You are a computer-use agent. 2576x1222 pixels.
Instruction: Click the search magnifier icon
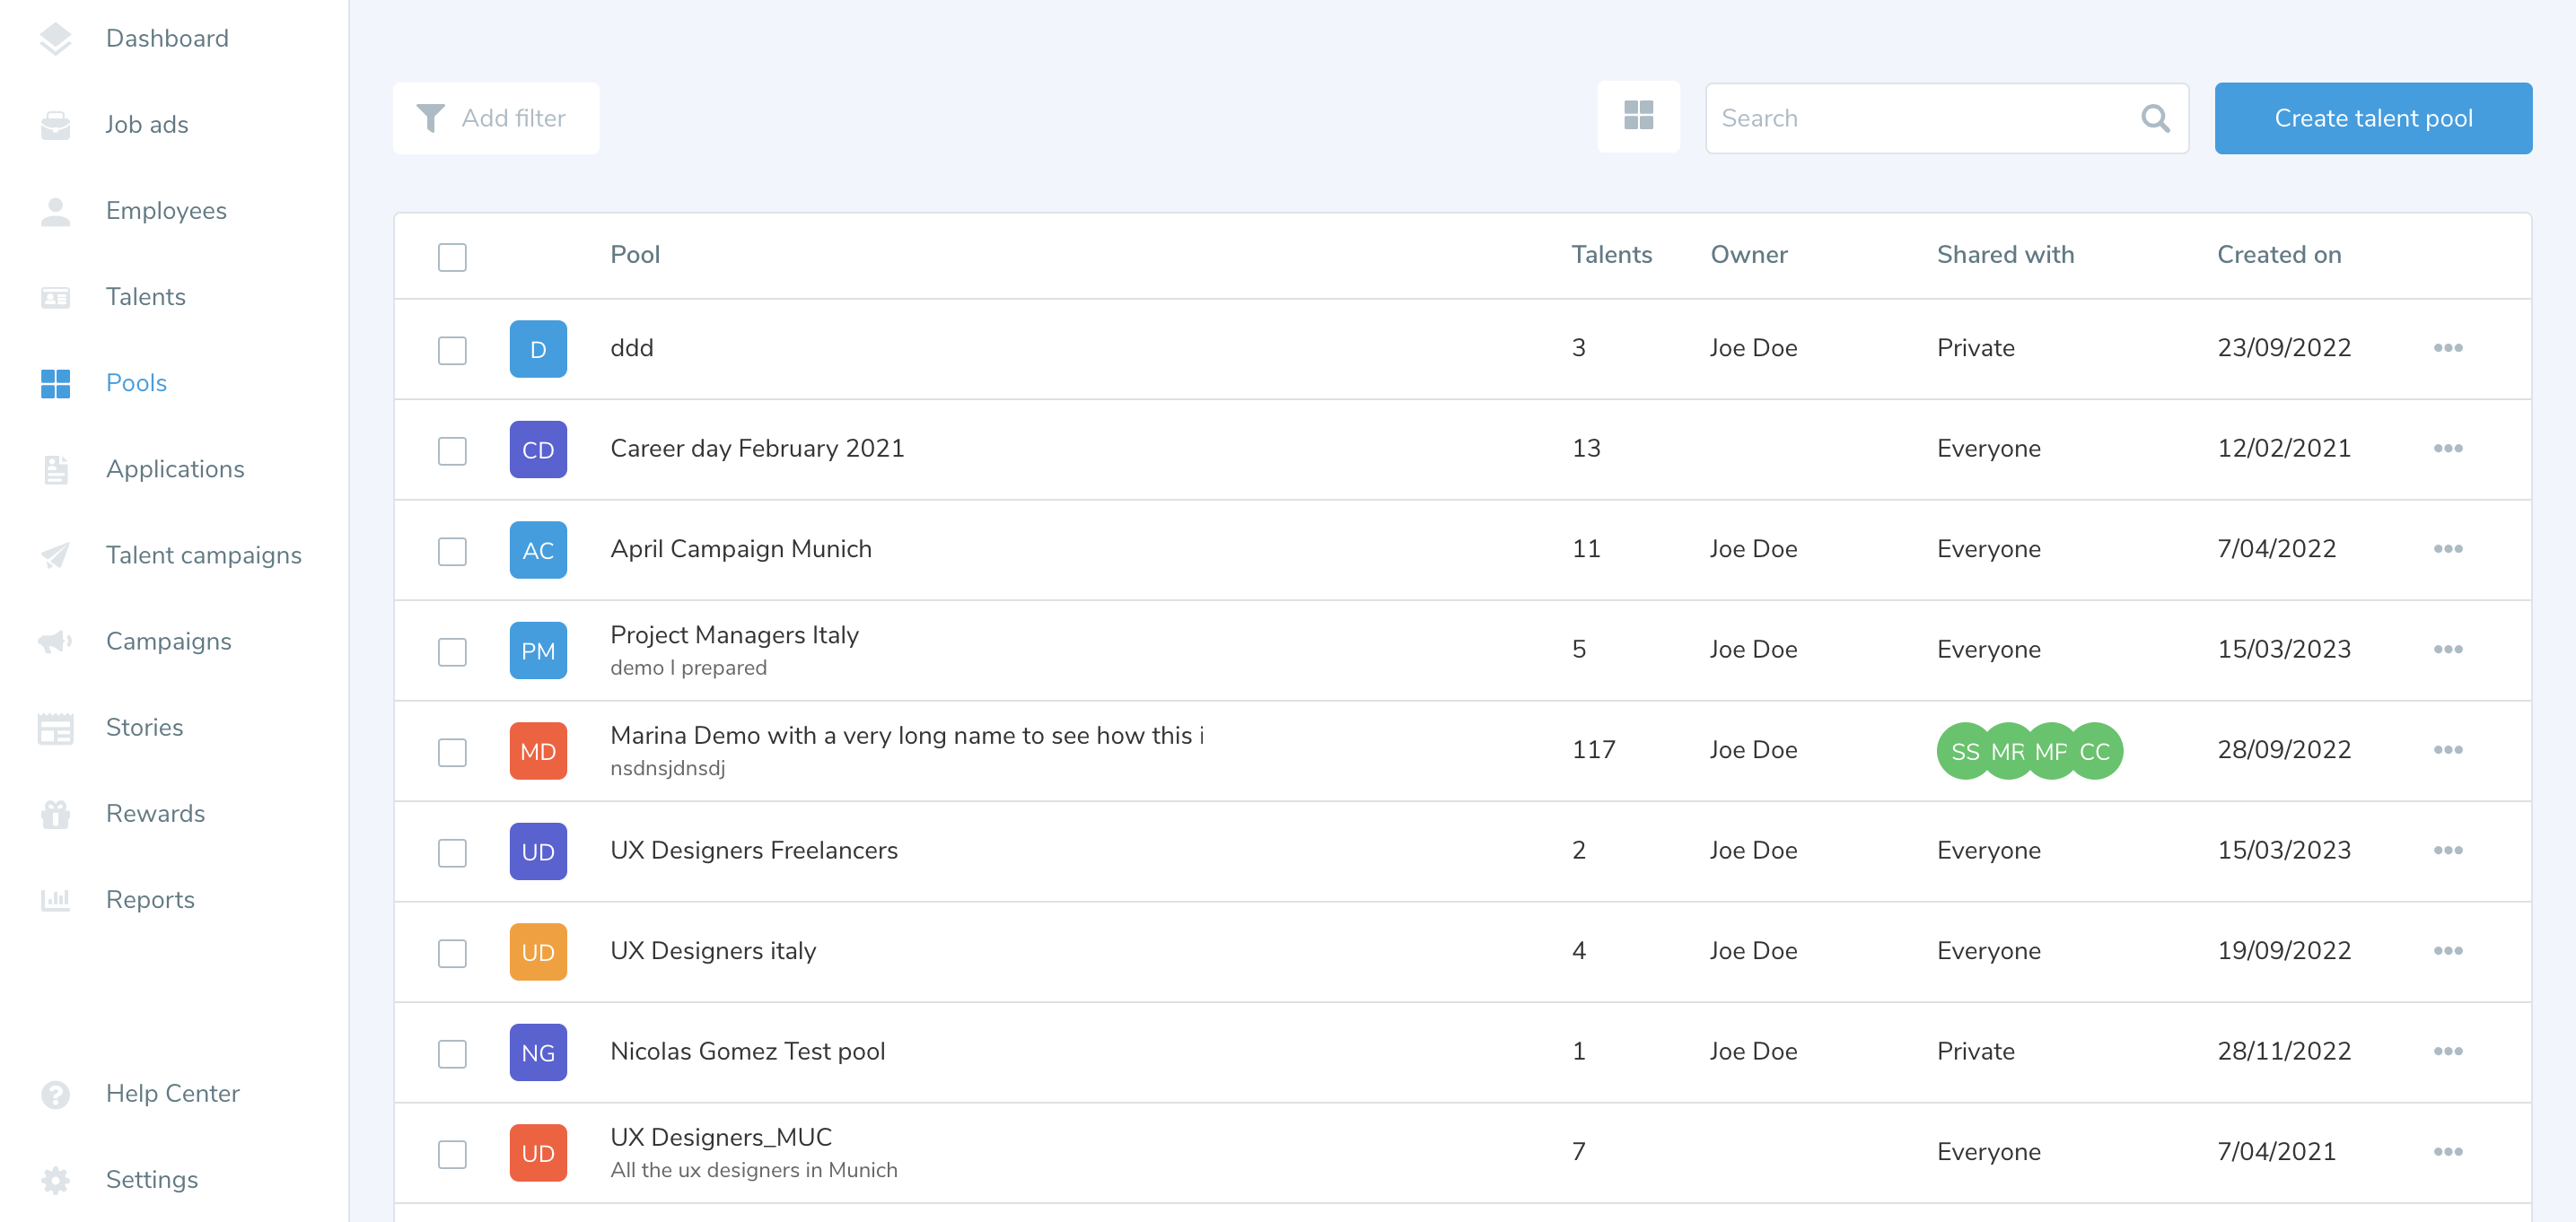2155,119
